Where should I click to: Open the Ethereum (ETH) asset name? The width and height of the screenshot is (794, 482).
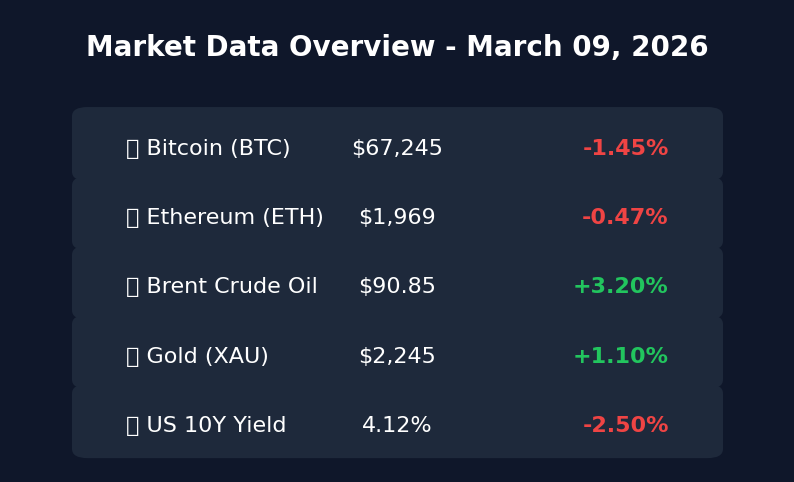point(235,218)
